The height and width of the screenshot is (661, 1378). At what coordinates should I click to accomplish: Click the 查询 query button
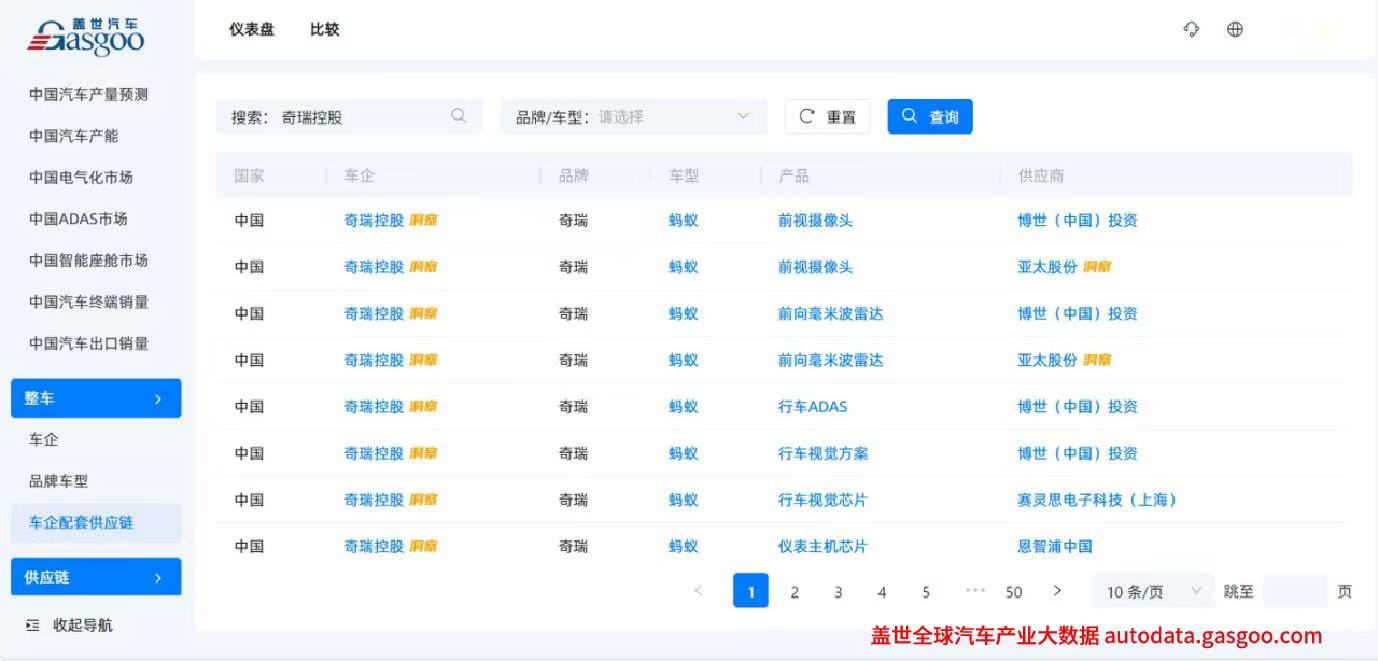pyautogui.click(x=929, y=116)
